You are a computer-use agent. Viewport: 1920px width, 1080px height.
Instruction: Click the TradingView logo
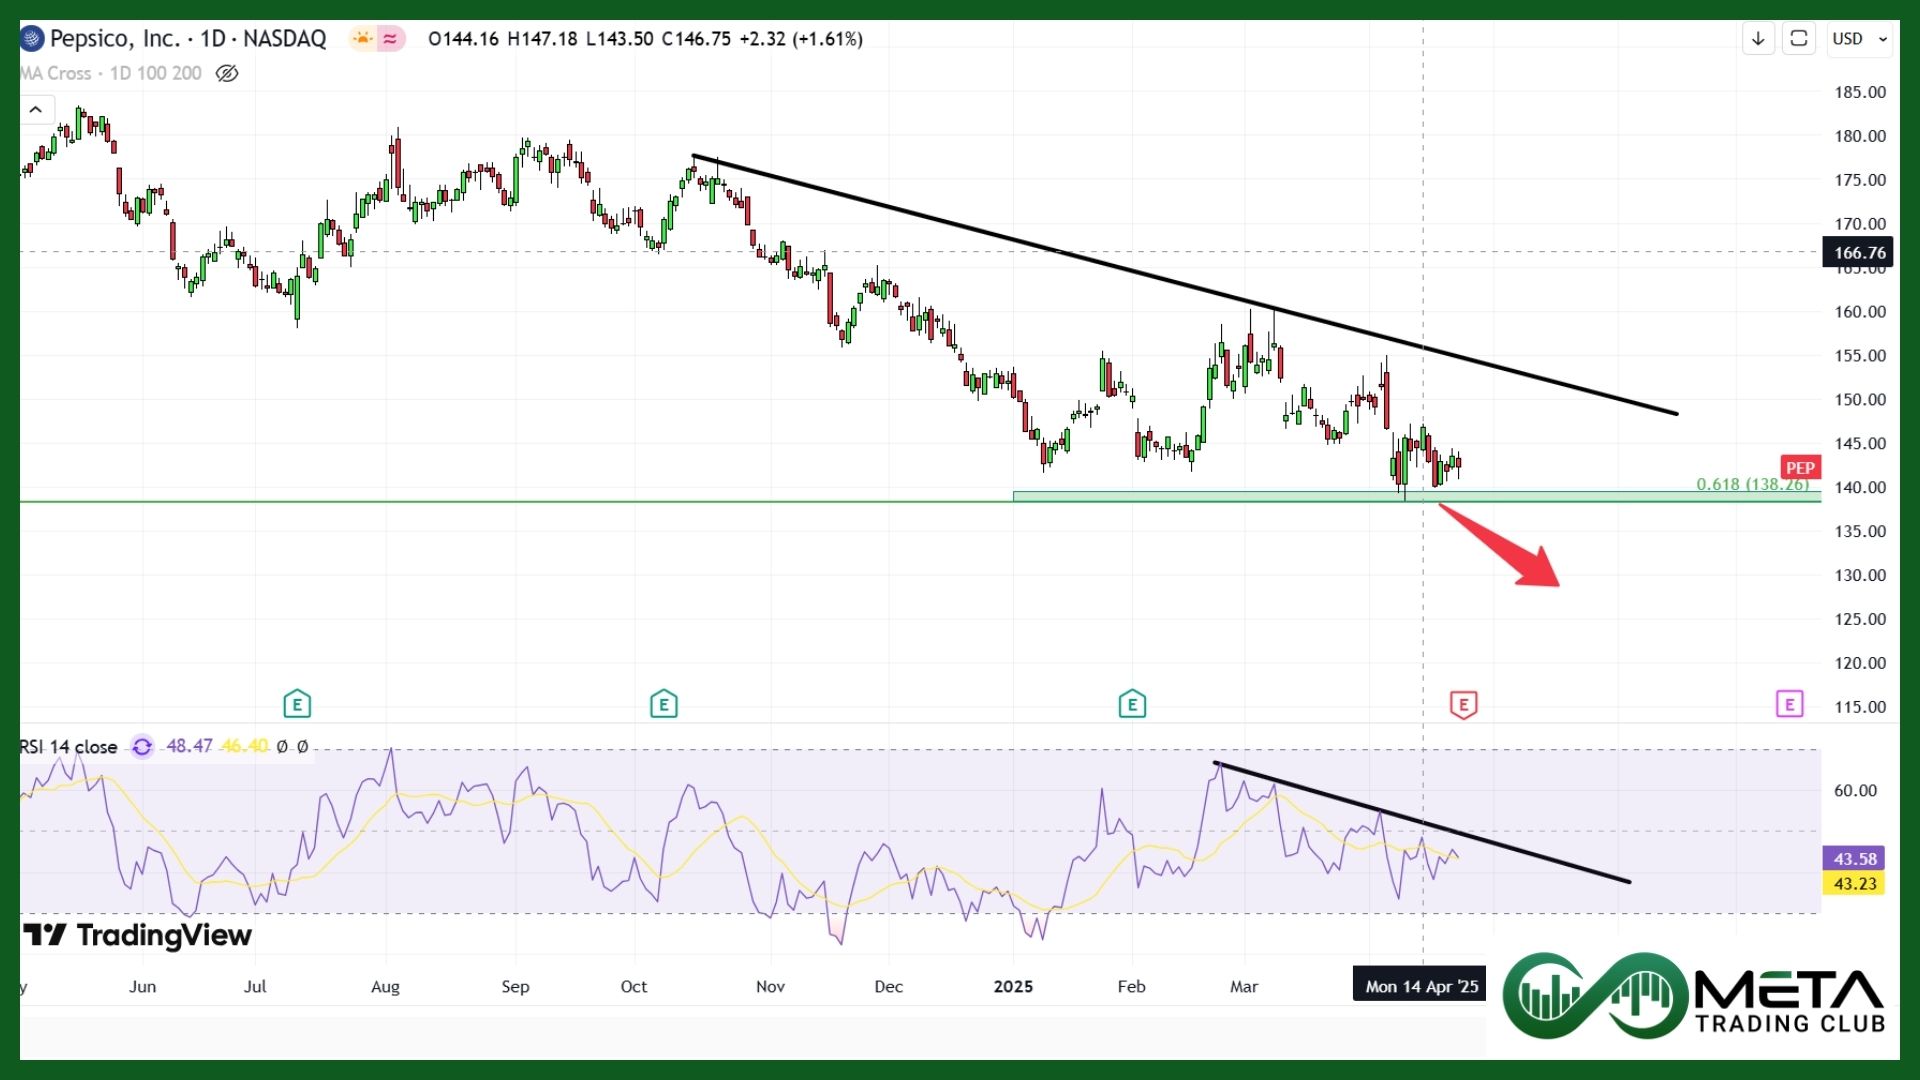tap(138, 936)
